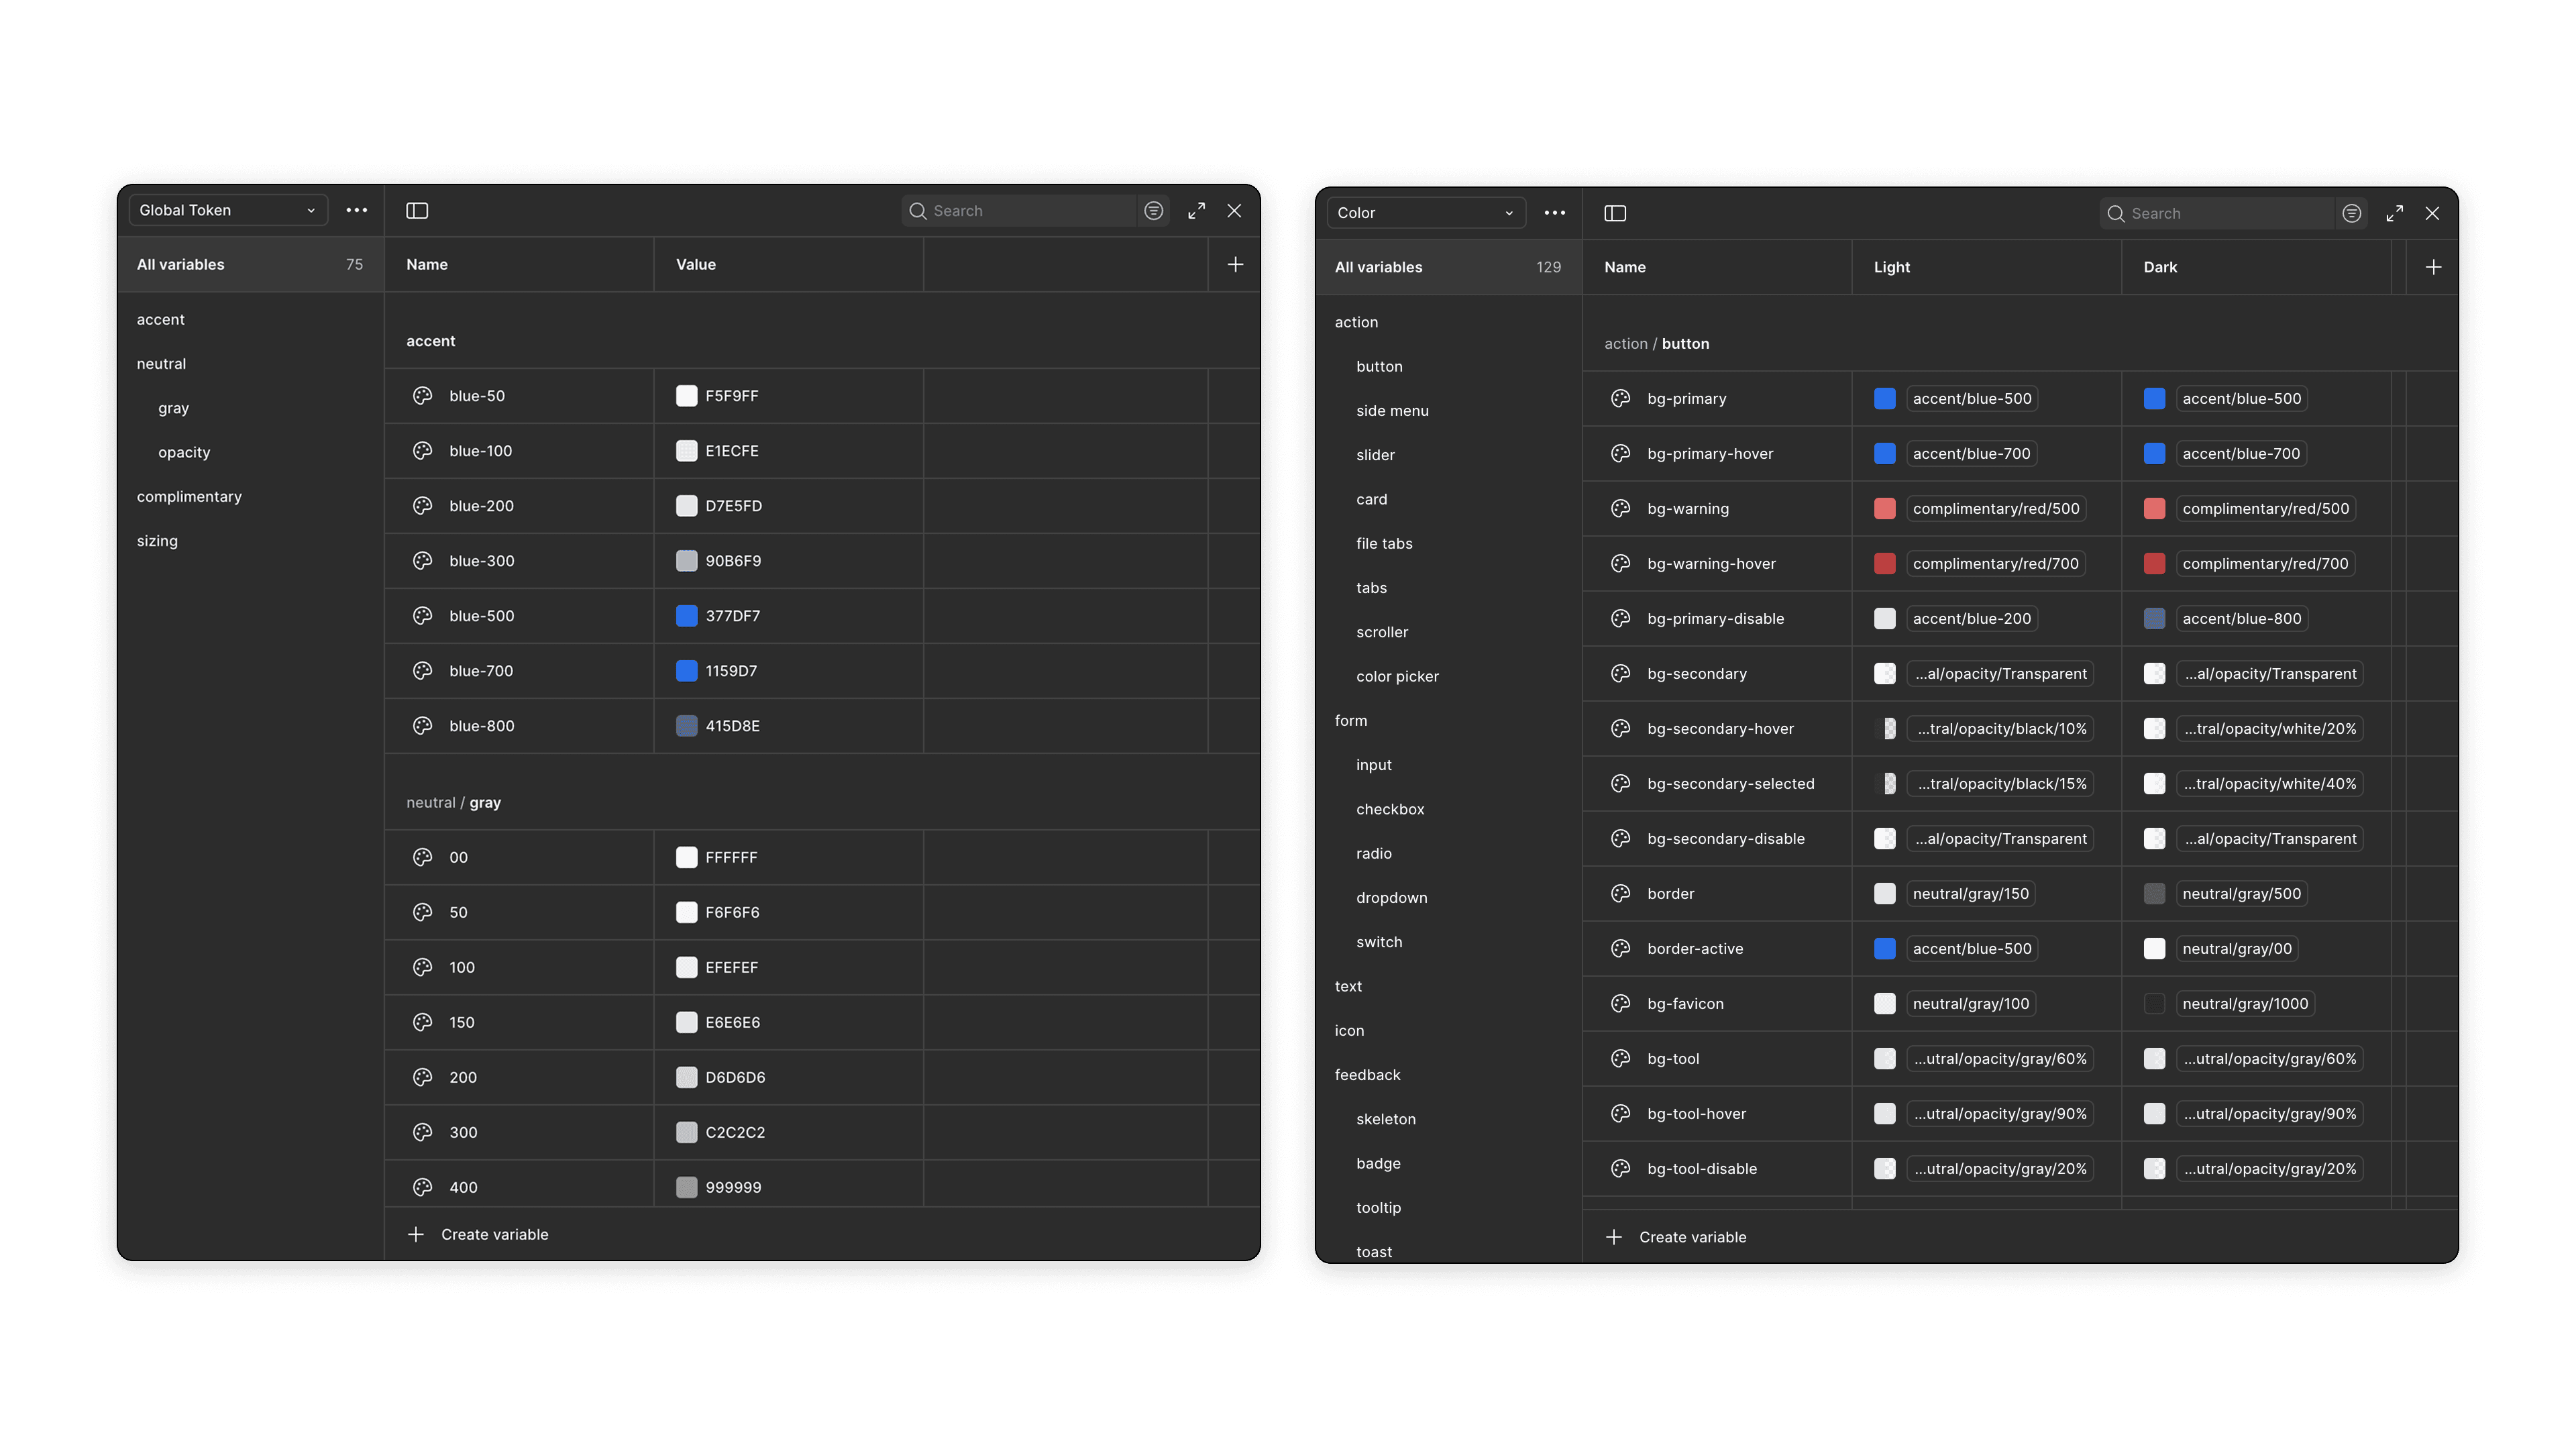This screenshot has height=1449, width=2576.
Task: Open the 1159D7 swatch for blue-700
Action: pos(686,670)
